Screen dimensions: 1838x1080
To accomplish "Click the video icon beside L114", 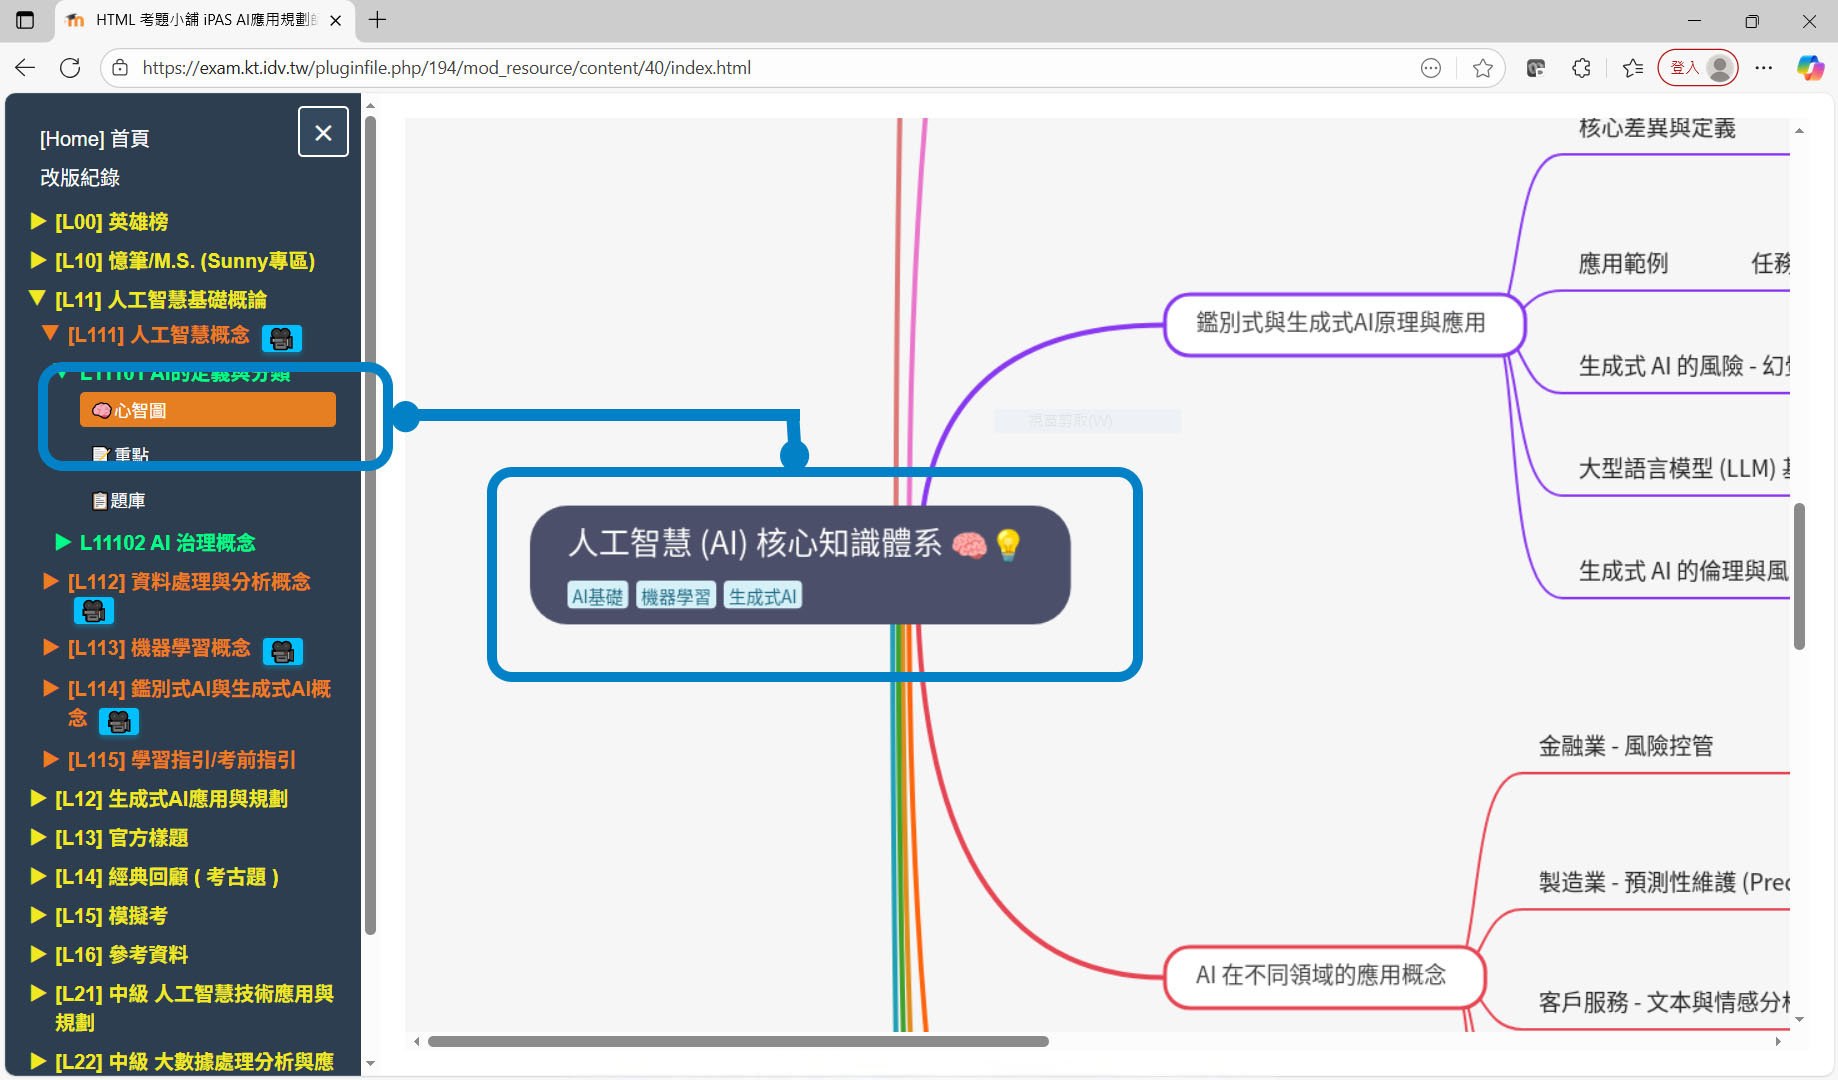I will pyautogui.click(x=119, y=721).
